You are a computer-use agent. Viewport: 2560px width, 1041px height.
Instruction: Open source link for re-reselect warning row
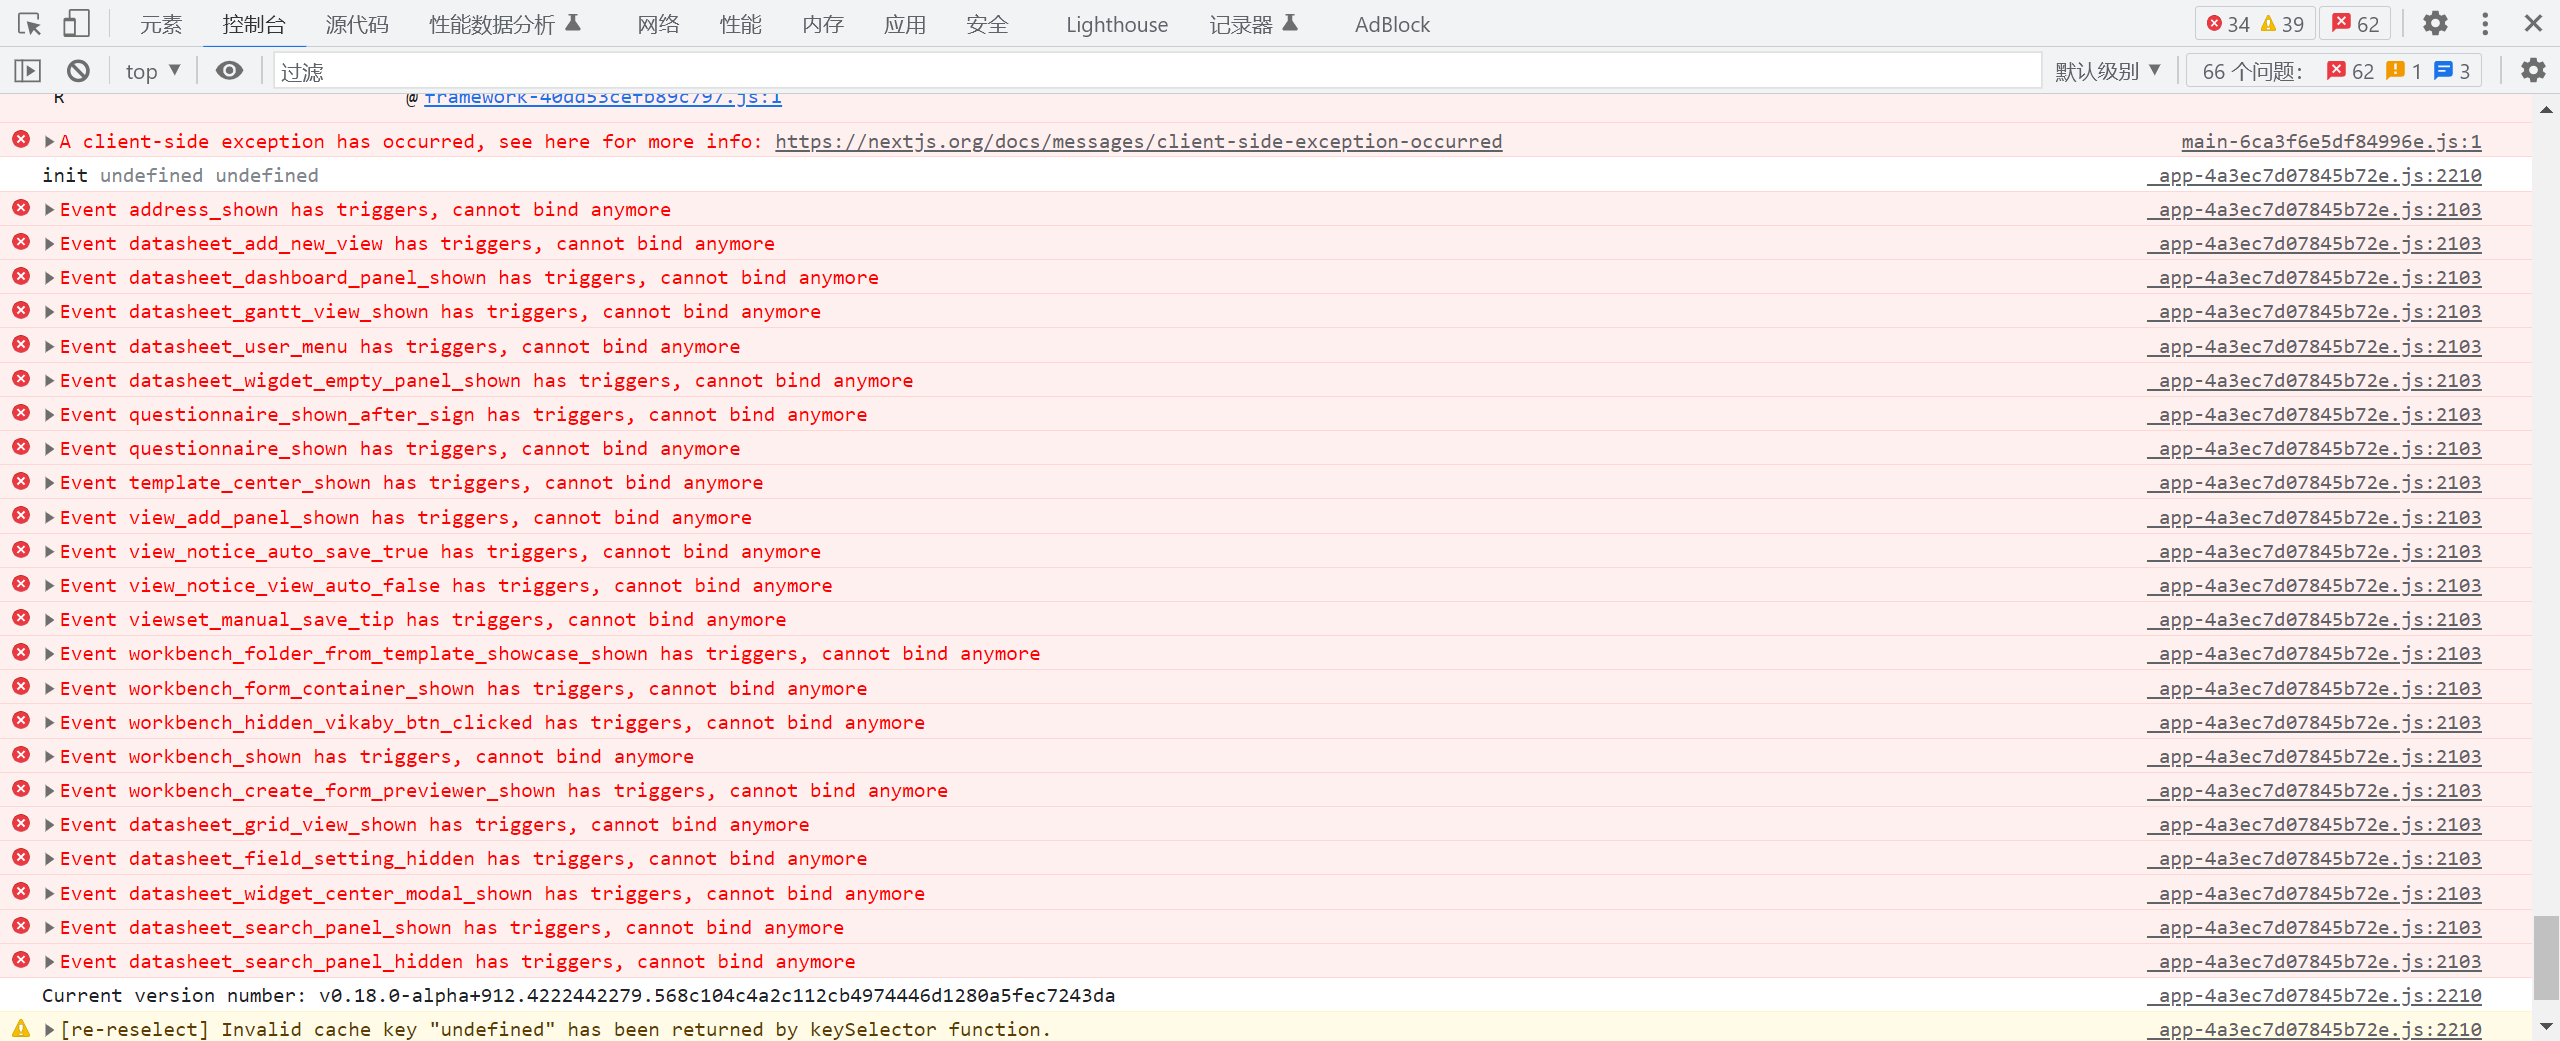pos(2315,1029)
